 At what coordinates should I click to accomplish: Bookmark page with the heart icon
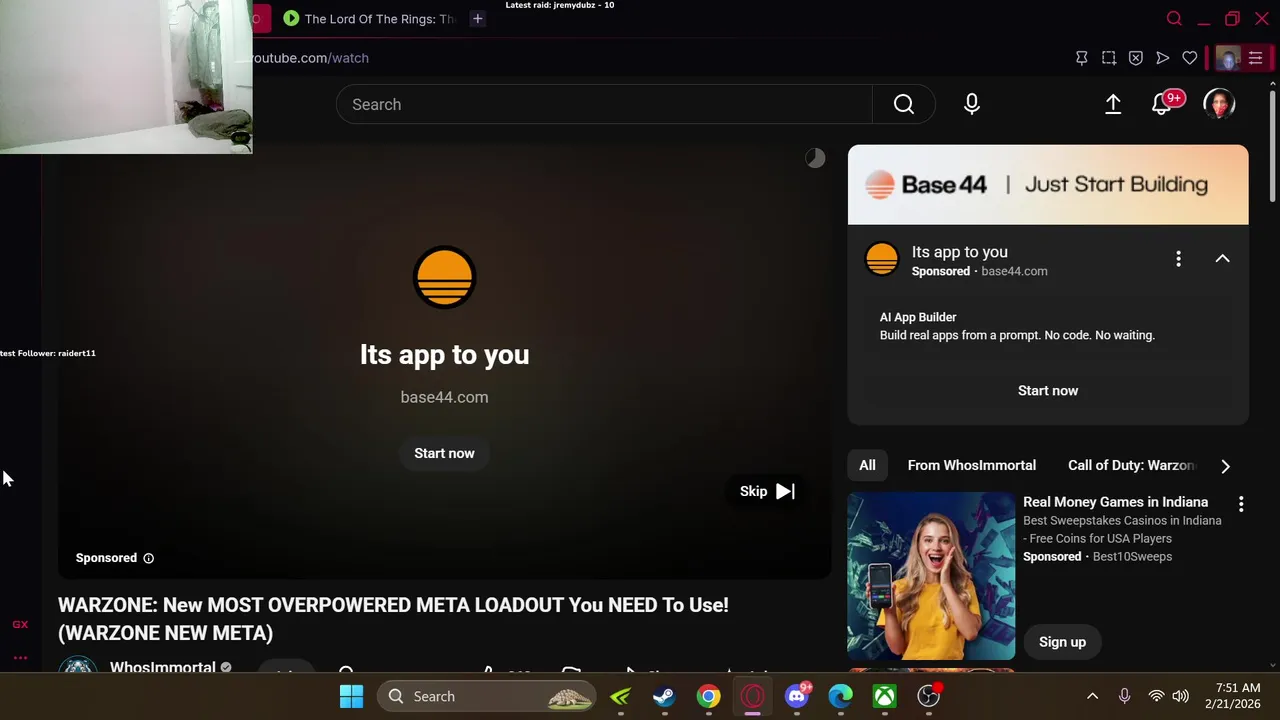point(1189,58)
